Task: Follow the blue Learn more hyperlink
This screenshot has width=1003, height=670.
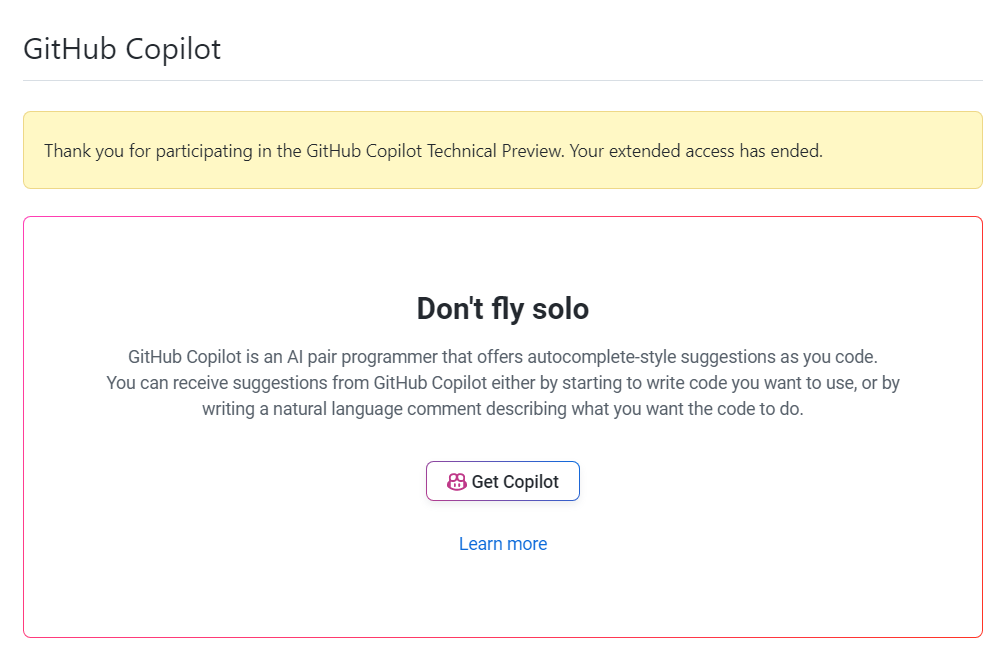Action: tap(502, 543)
